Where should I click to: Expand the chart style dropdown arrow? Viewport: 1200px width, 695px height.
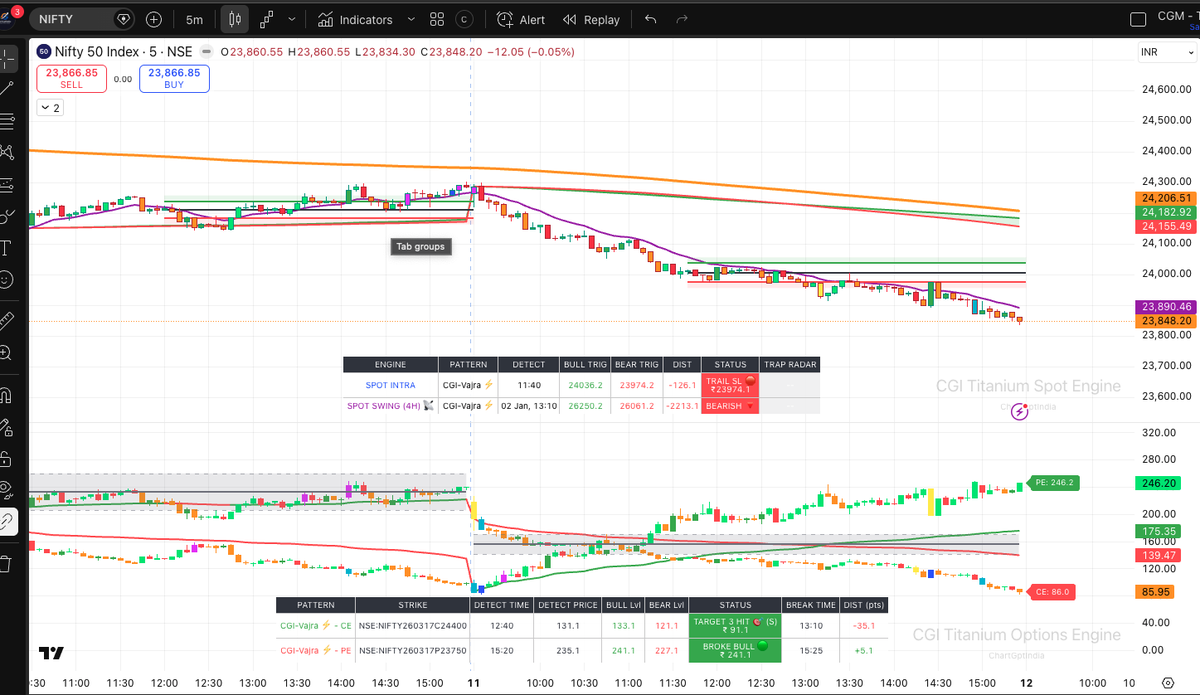pyautogui.click(x=291, y=19)
